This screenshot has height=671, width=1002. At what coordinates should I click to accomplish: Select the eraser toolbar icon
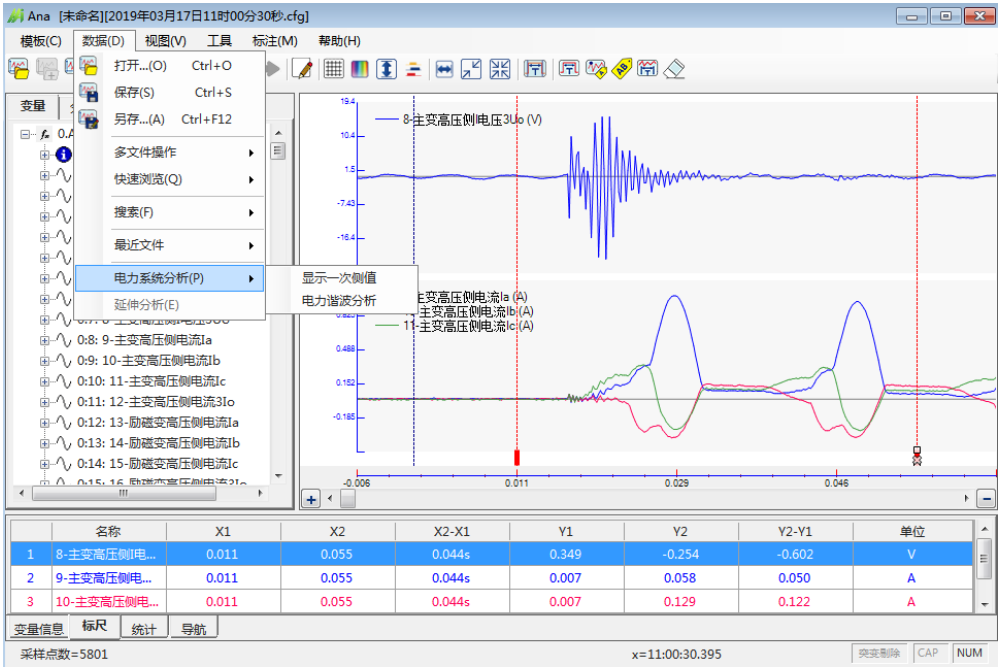click(674, 68)
